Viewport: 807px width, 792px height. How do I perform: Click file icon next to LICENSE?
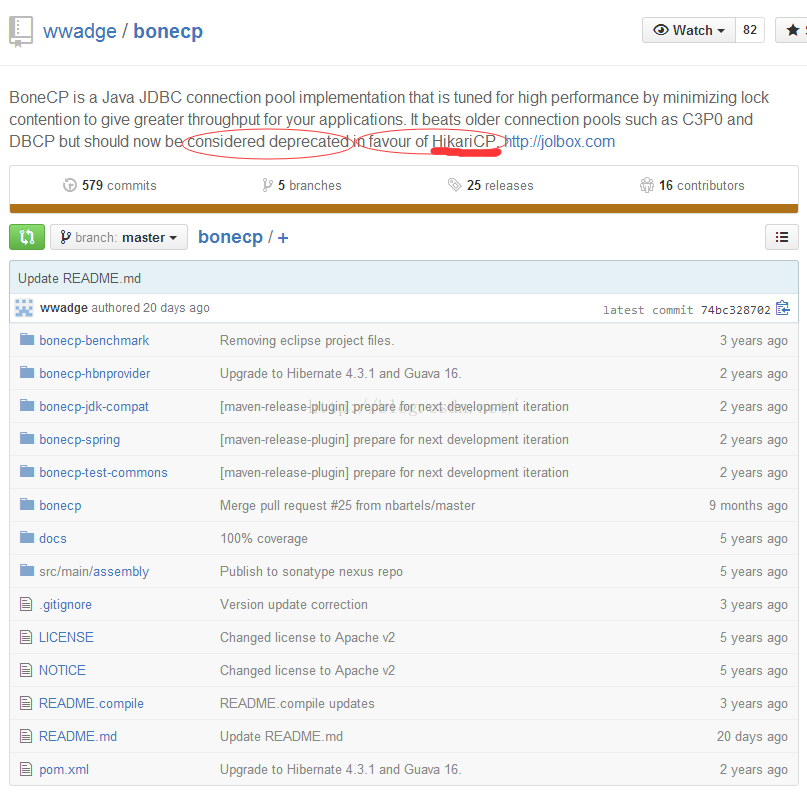point(26,637)
